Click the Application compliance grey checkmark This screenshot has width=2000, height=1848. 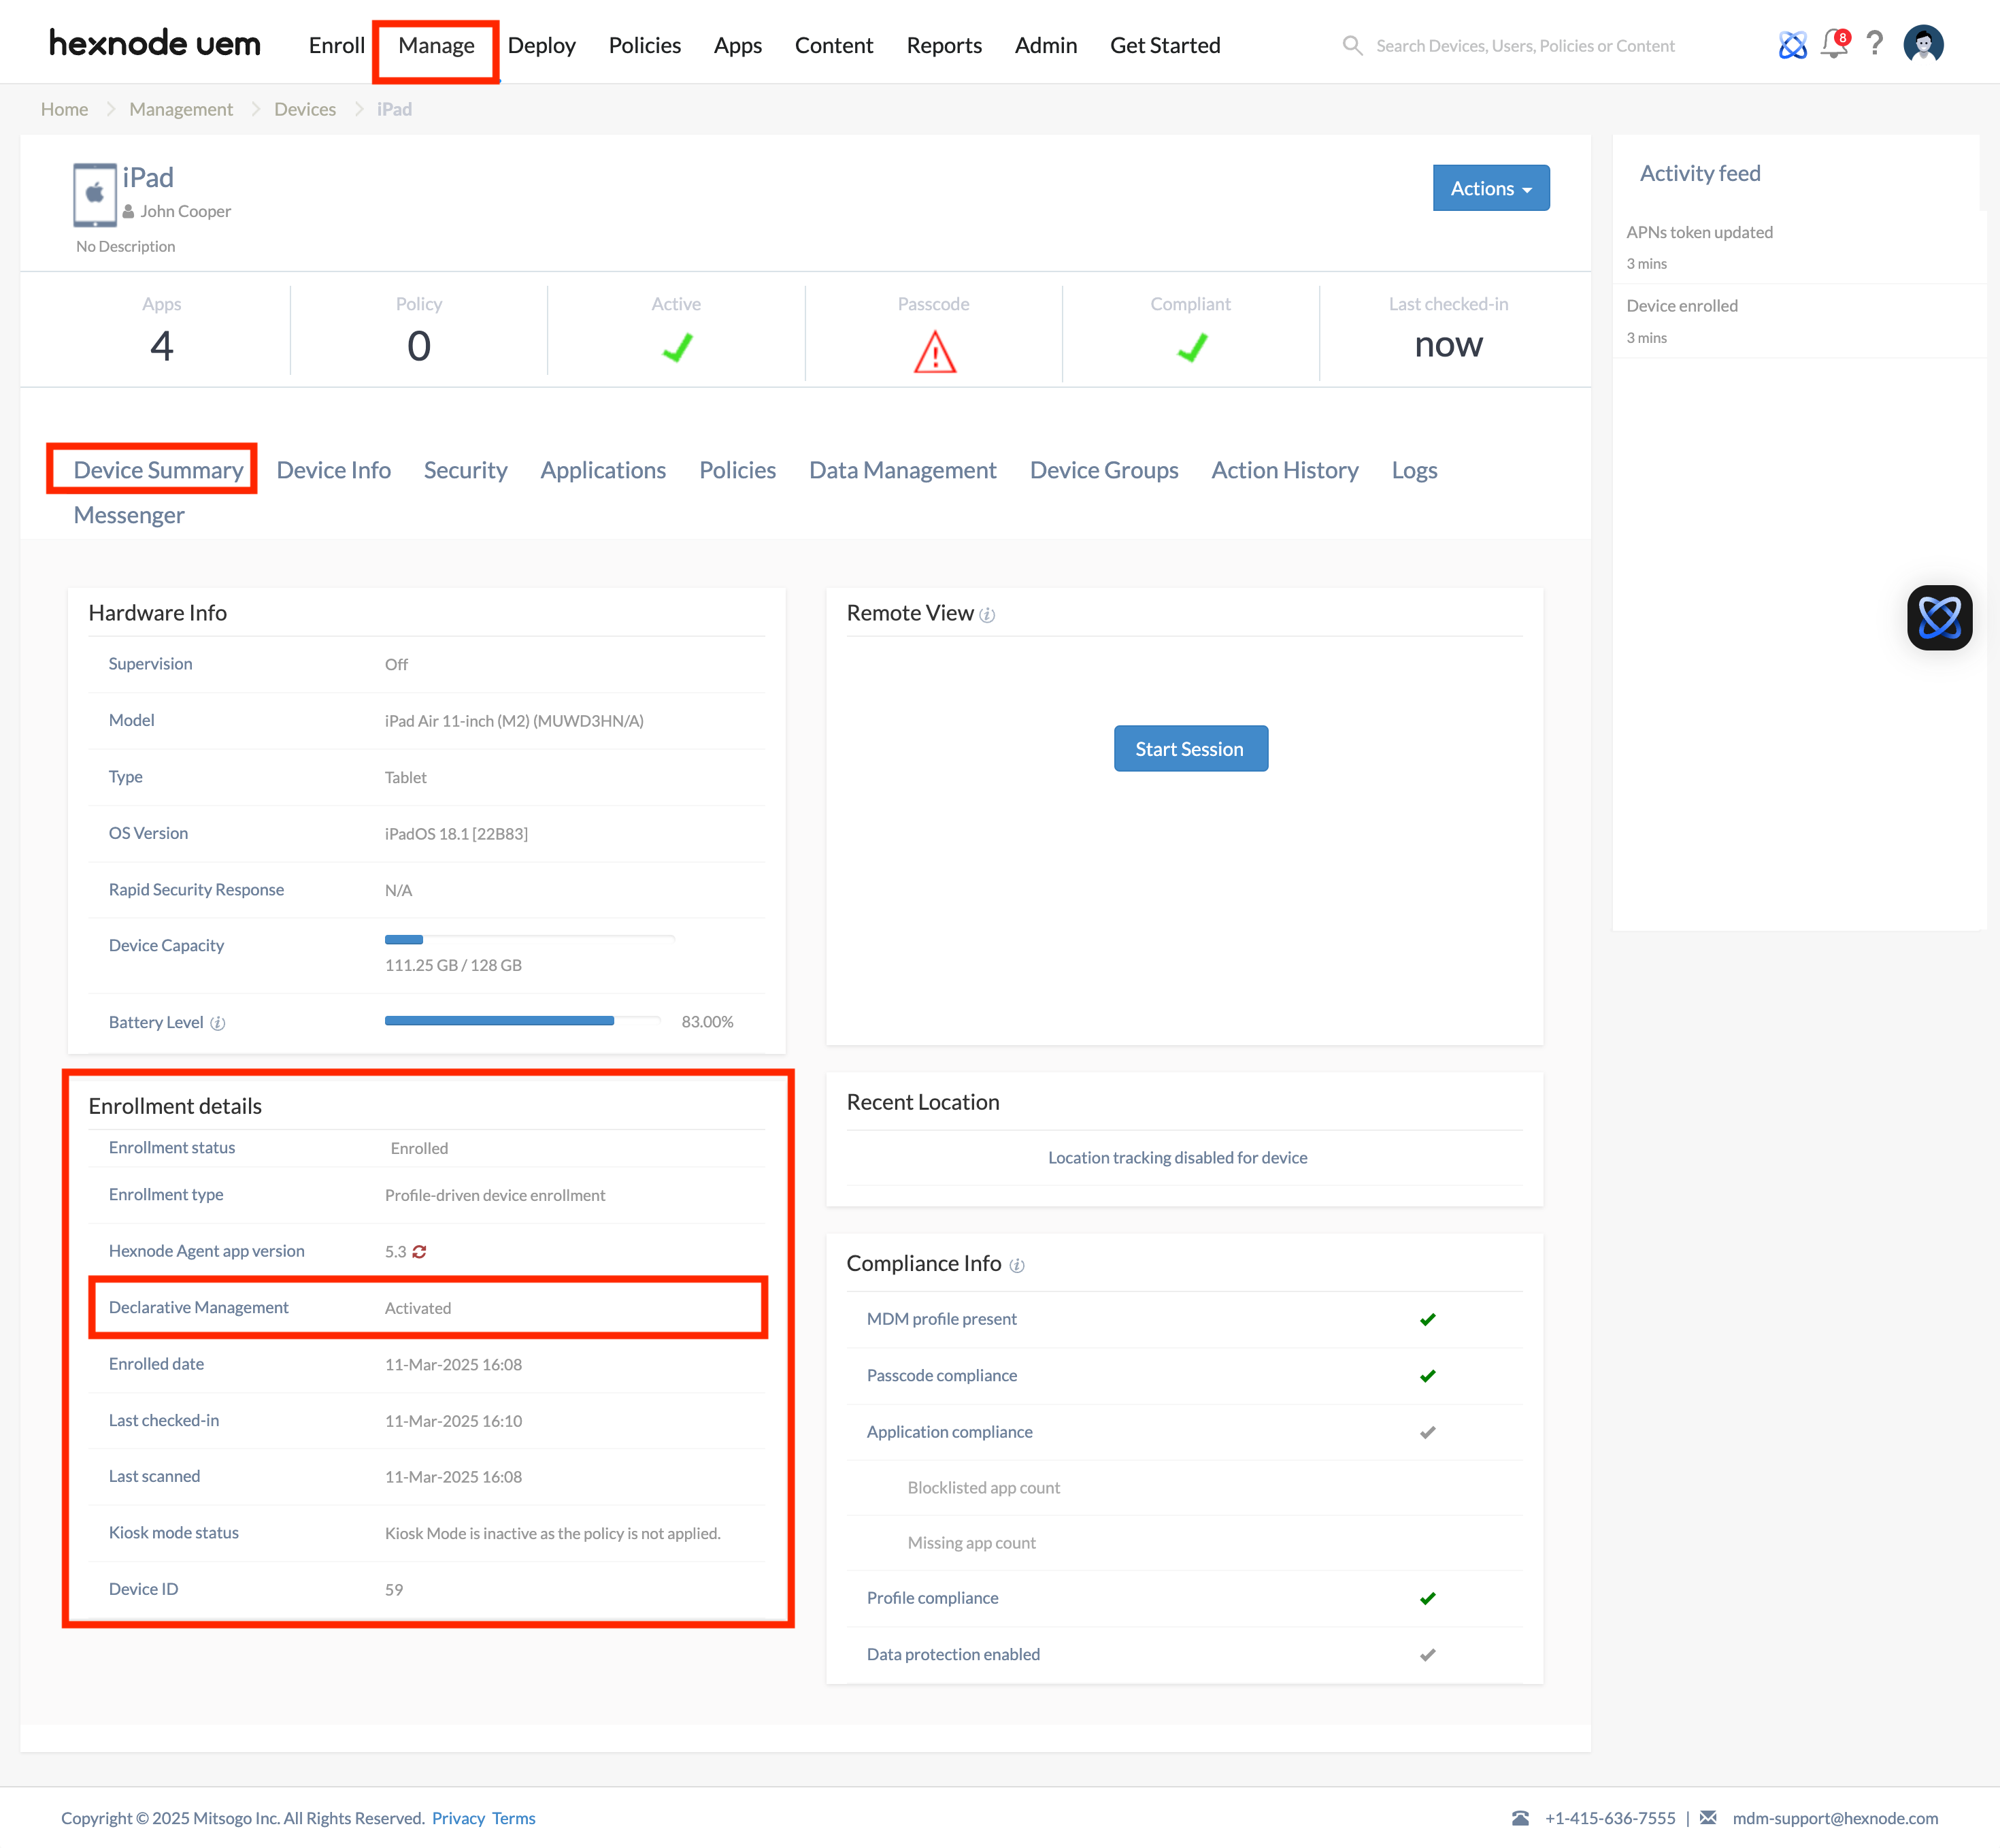click(1427, 1432)
